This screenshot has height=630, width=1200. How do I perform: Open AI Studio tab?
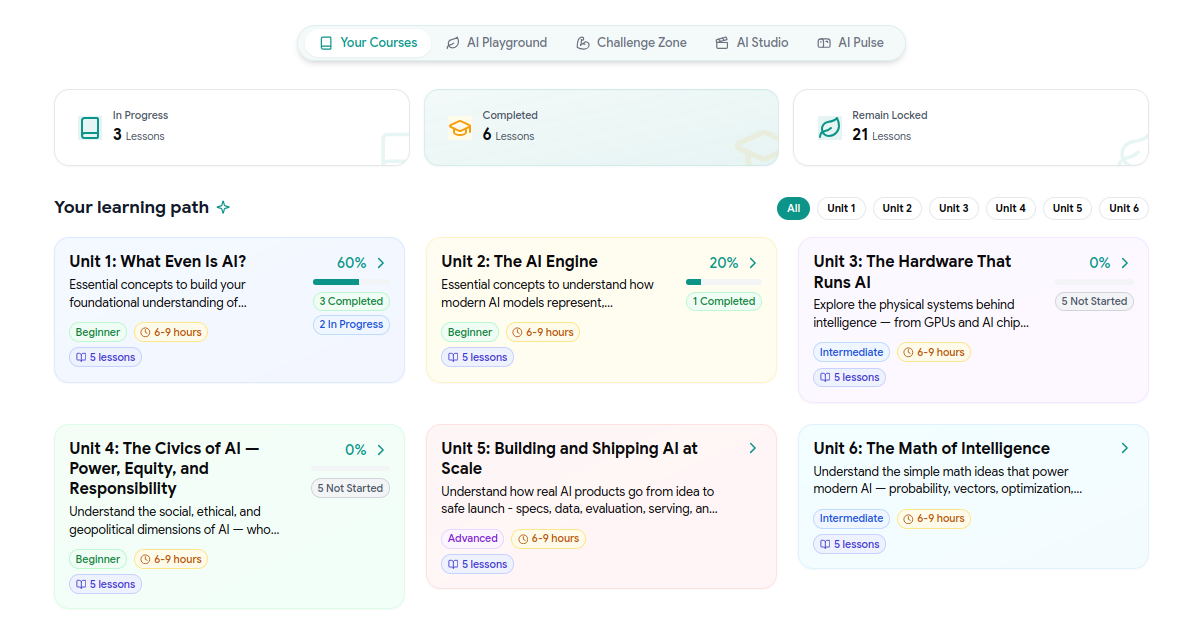click(x=751, y=43)
